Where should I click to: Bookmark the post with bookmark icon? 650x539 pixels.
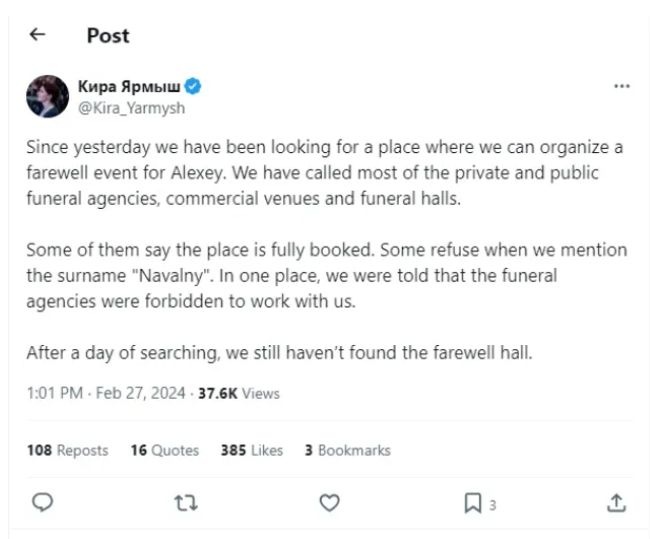click(473, 503)
